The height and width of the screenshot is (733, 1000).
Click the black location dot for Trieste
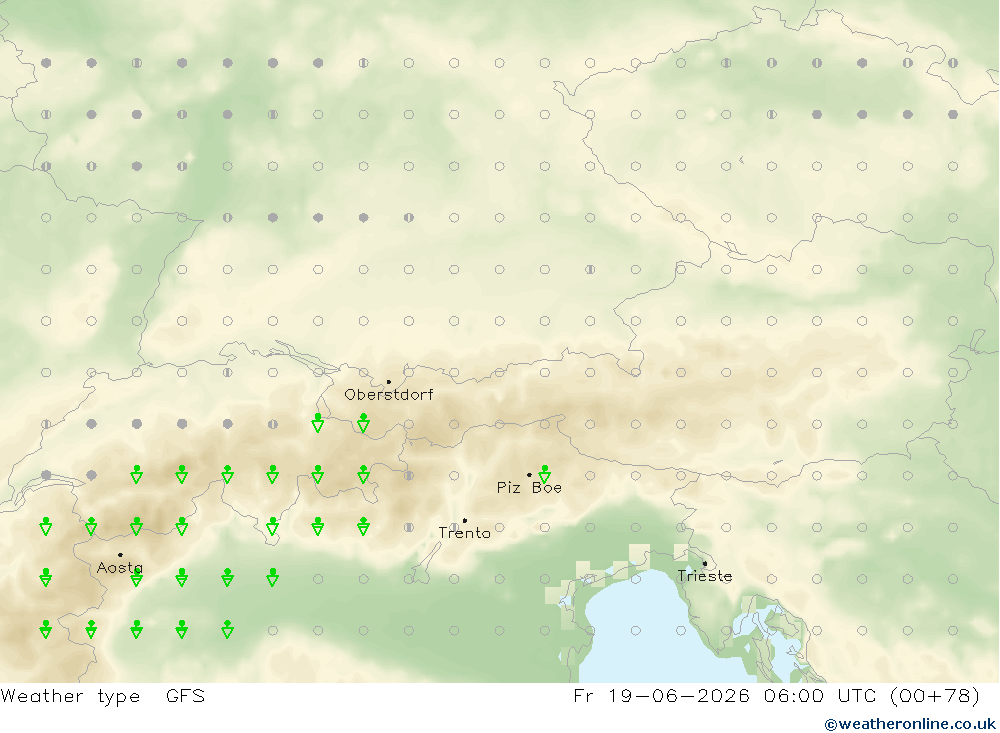[x=705, y=563]
